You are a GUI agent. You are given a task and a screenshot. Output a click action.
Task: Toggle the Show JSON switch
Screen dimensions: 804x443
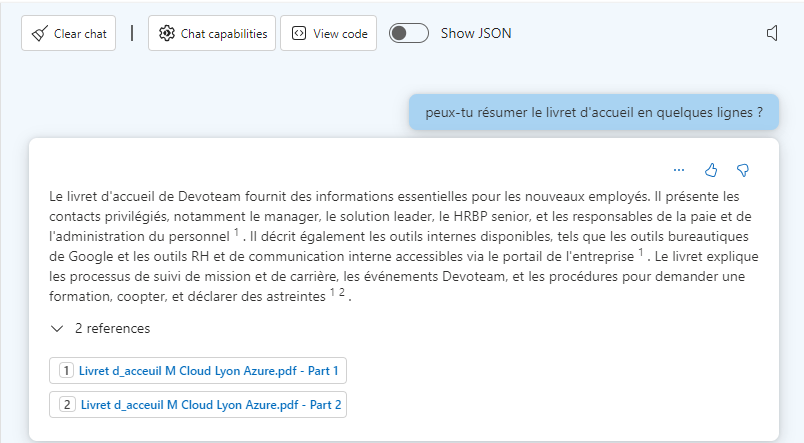coord(409,33)
